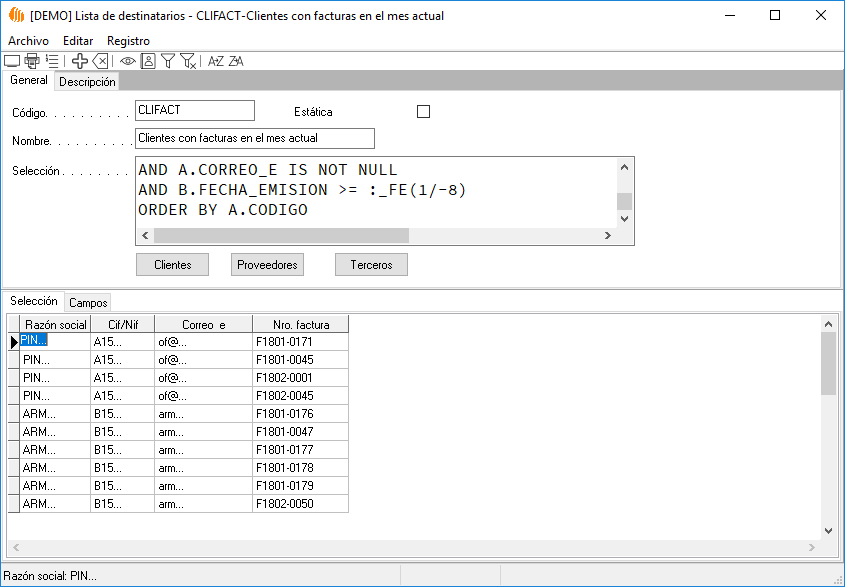Sort ascending with the A-Z icon
Screen dimensions: 845x587
215,61
